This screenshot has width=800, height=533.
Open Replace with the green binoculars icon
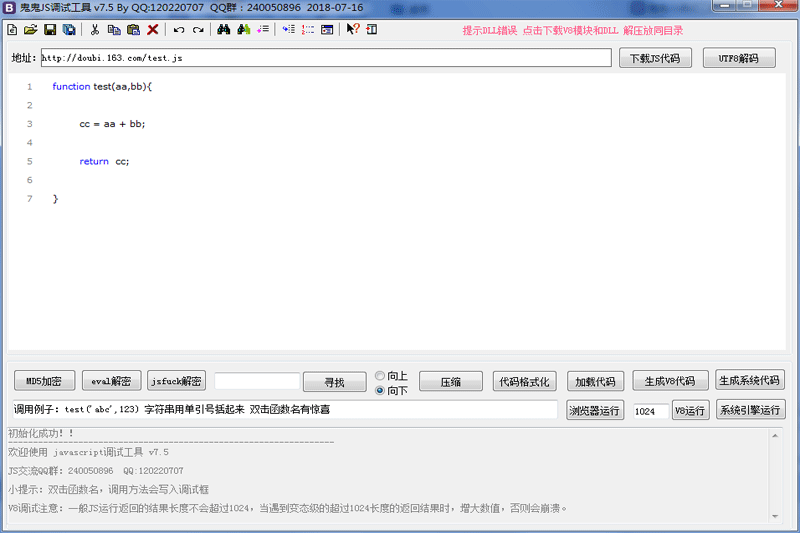[243, 30]
